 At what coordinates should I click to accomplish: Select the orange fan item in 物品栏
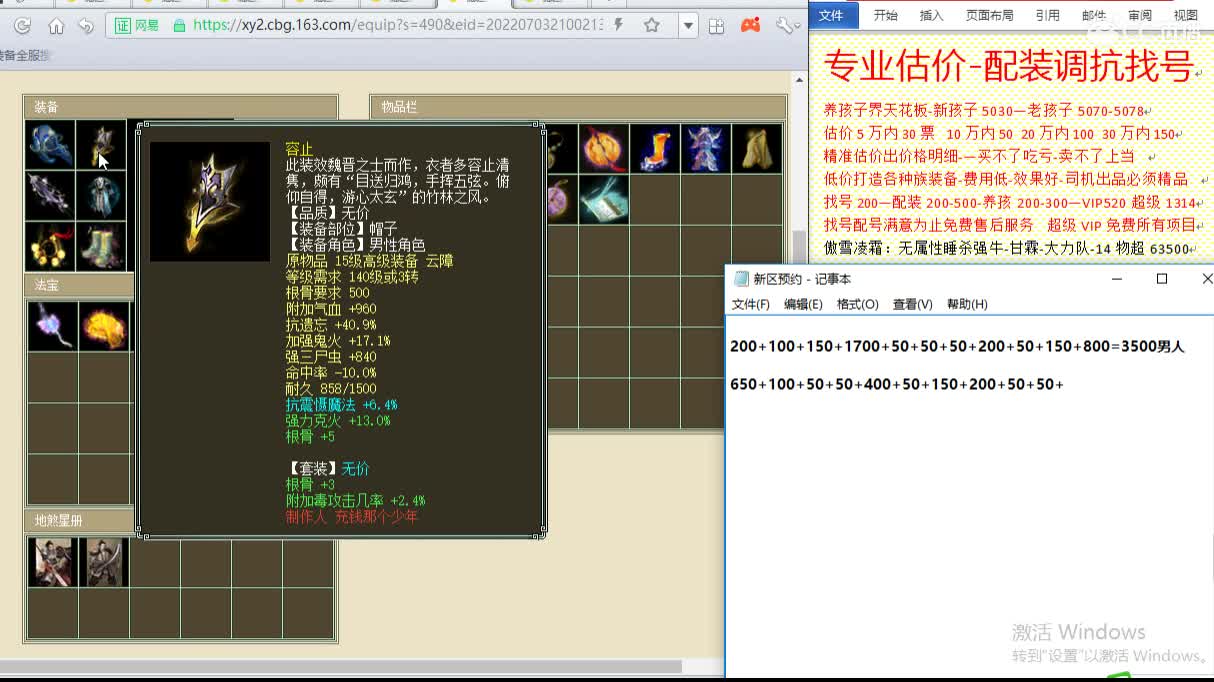pyautogui.click(x=603, y=148)
